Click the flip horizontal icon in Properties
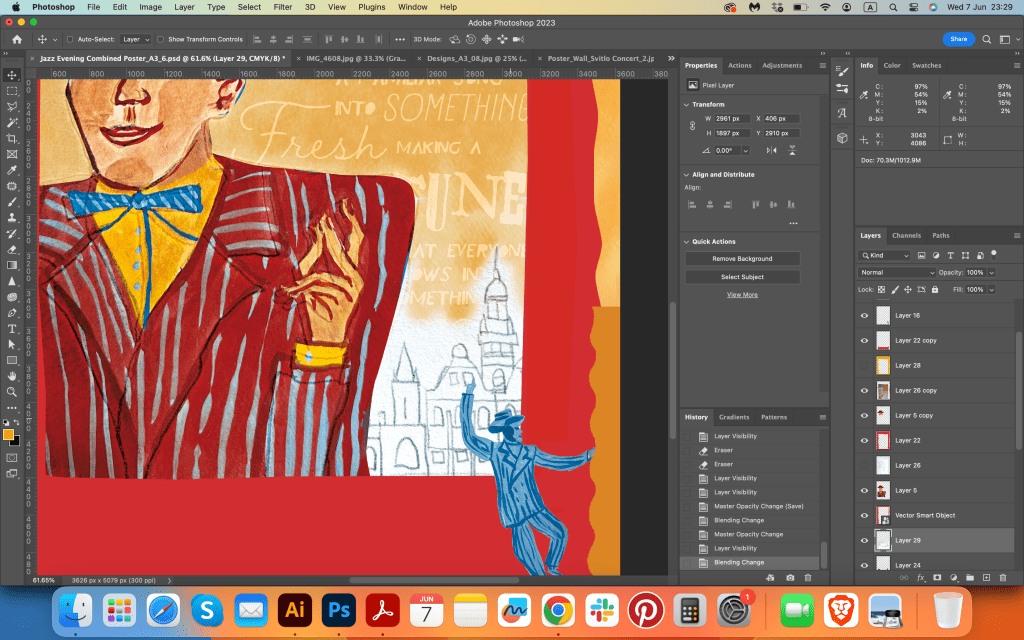1024x640 pixels. click(x=771, y=150)
